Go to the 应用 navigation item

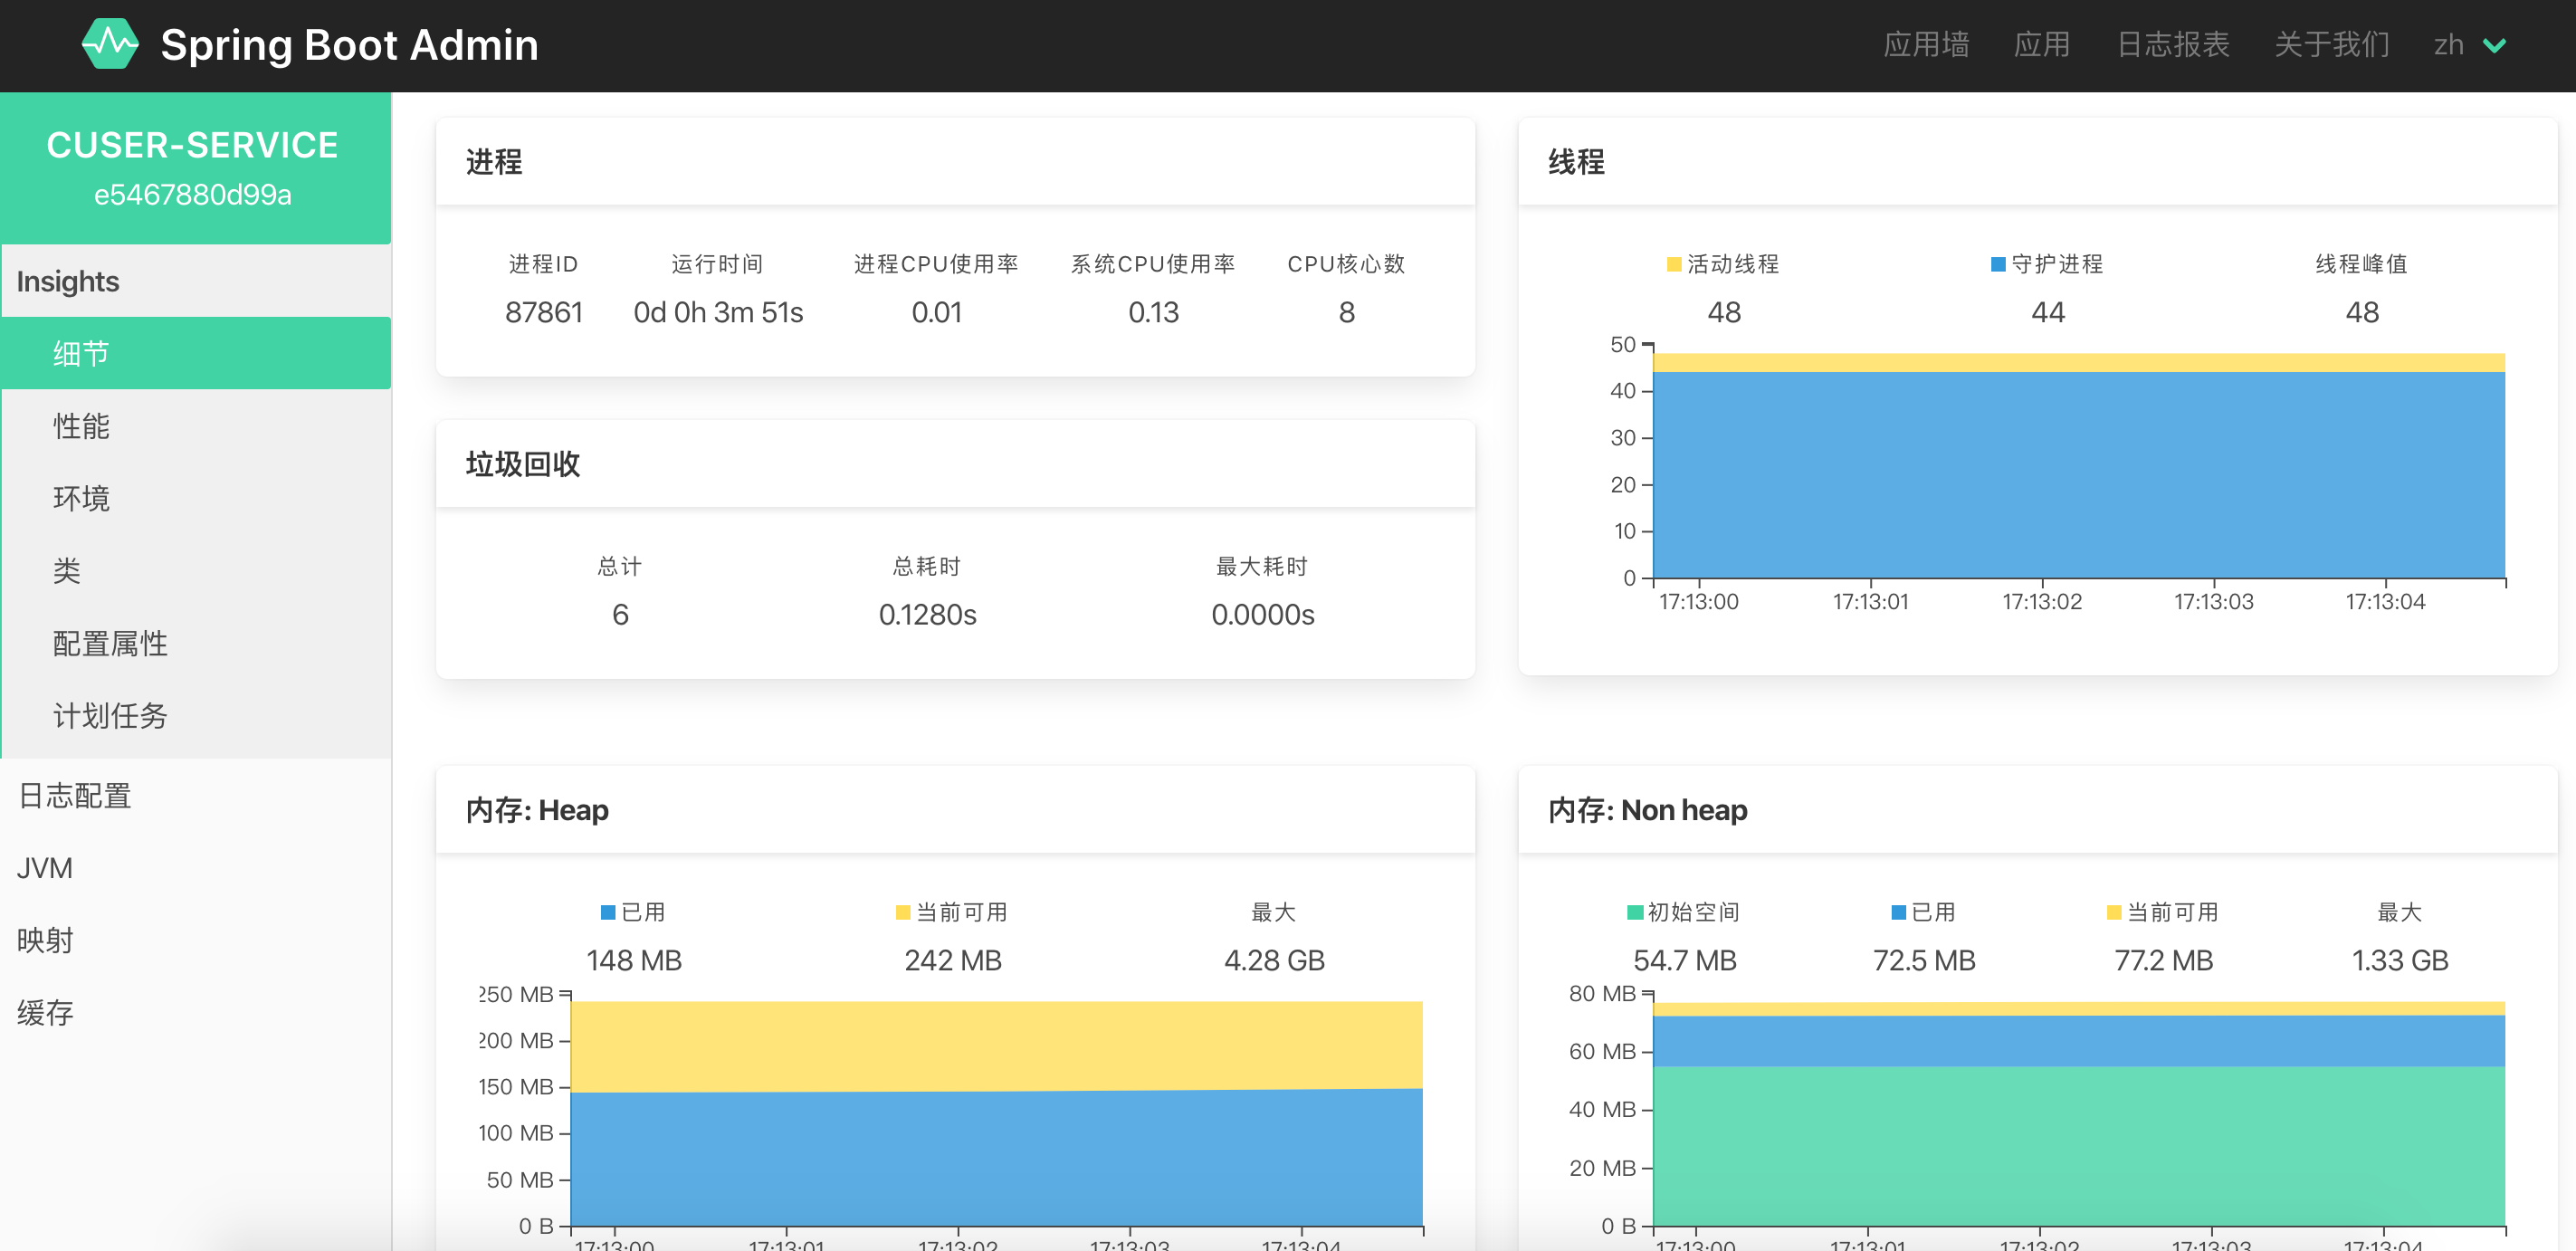pyautogui.click(x=2041, y=45)
